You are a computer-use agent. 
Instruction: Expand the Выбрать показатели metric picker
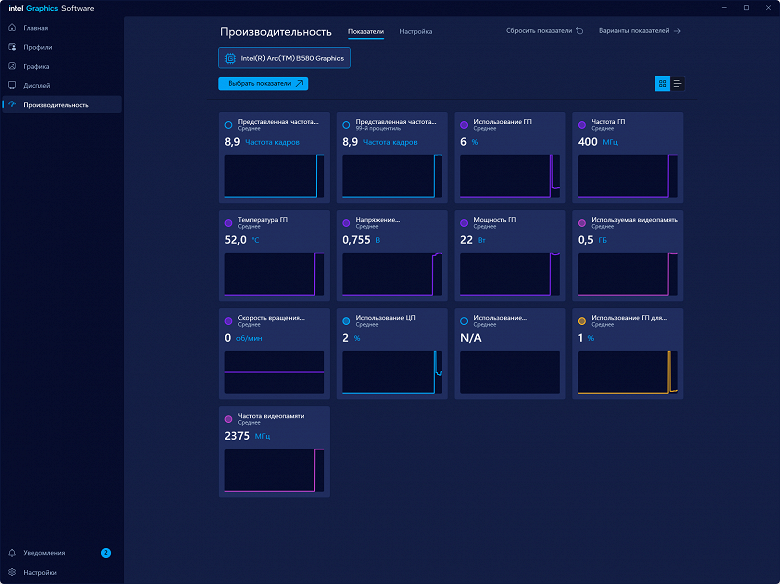tap(263, 84)
